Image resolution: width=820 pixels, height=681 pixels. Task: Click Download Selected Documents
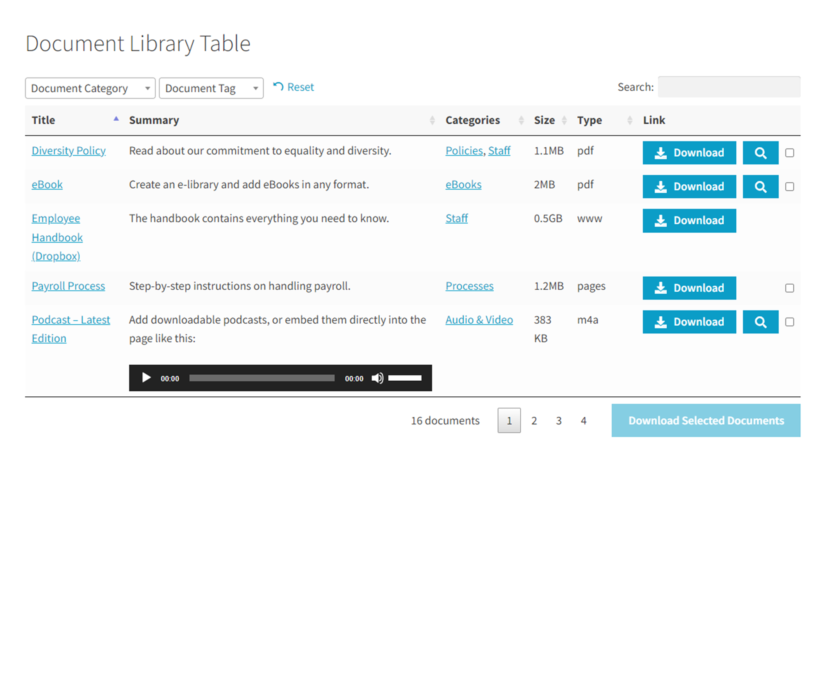click(x=705, y=420)
